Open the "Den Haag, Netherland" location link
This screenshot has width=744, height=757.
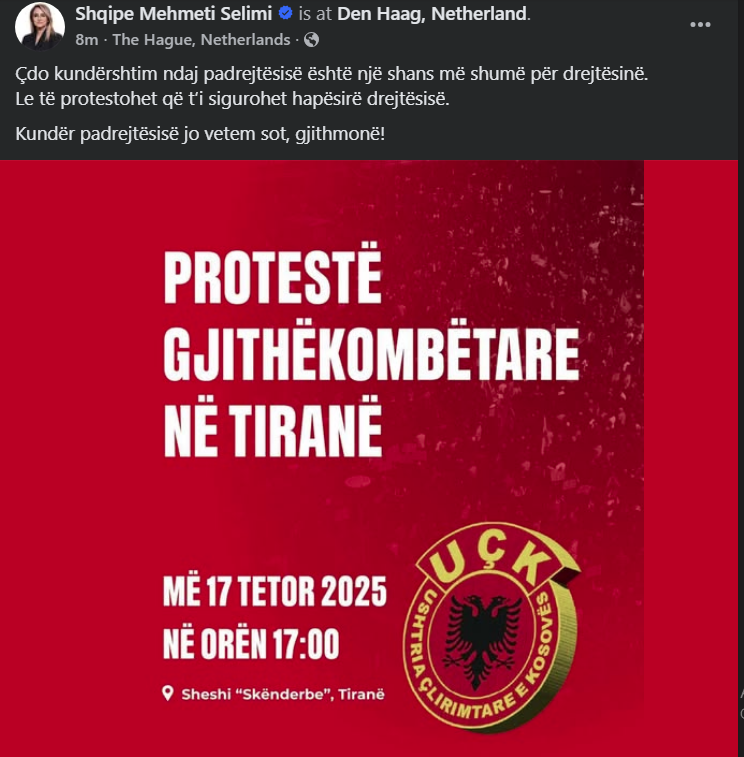(x=431, y=15)
